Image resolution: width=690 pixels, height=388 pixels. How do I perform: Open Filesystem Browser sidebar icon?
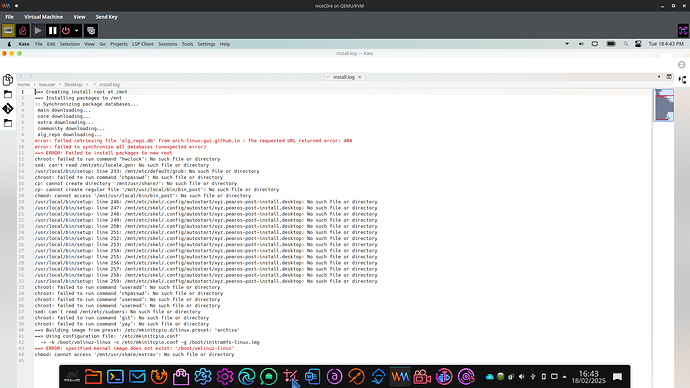[x=8, y=123]
